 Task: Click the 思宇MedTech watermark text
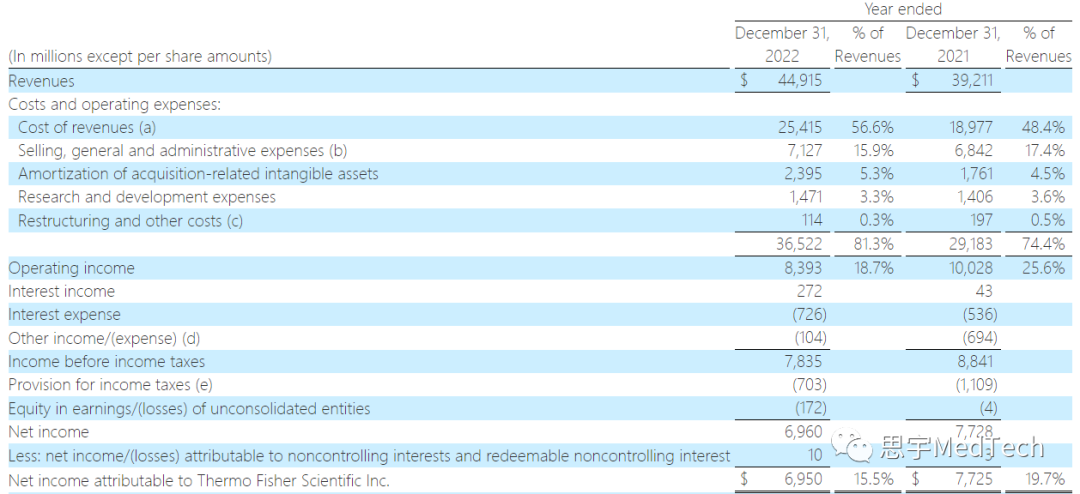pos(961,447)
